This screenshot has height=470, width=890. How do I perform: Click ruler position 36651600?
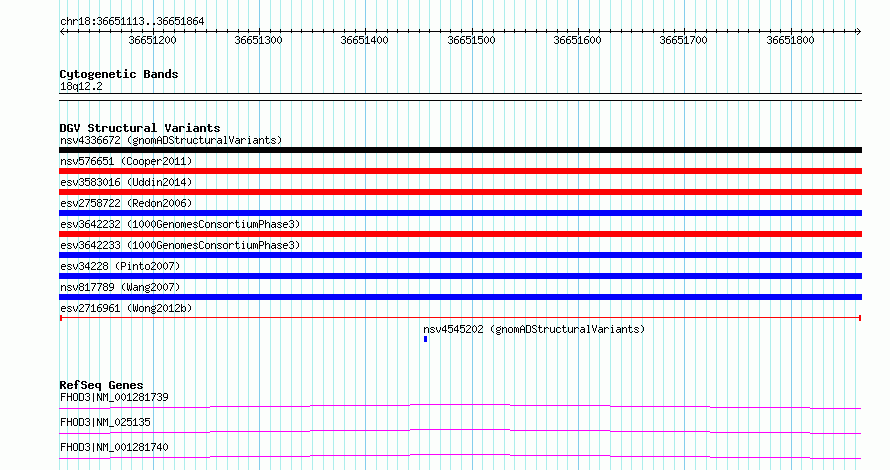pos(577,40)
